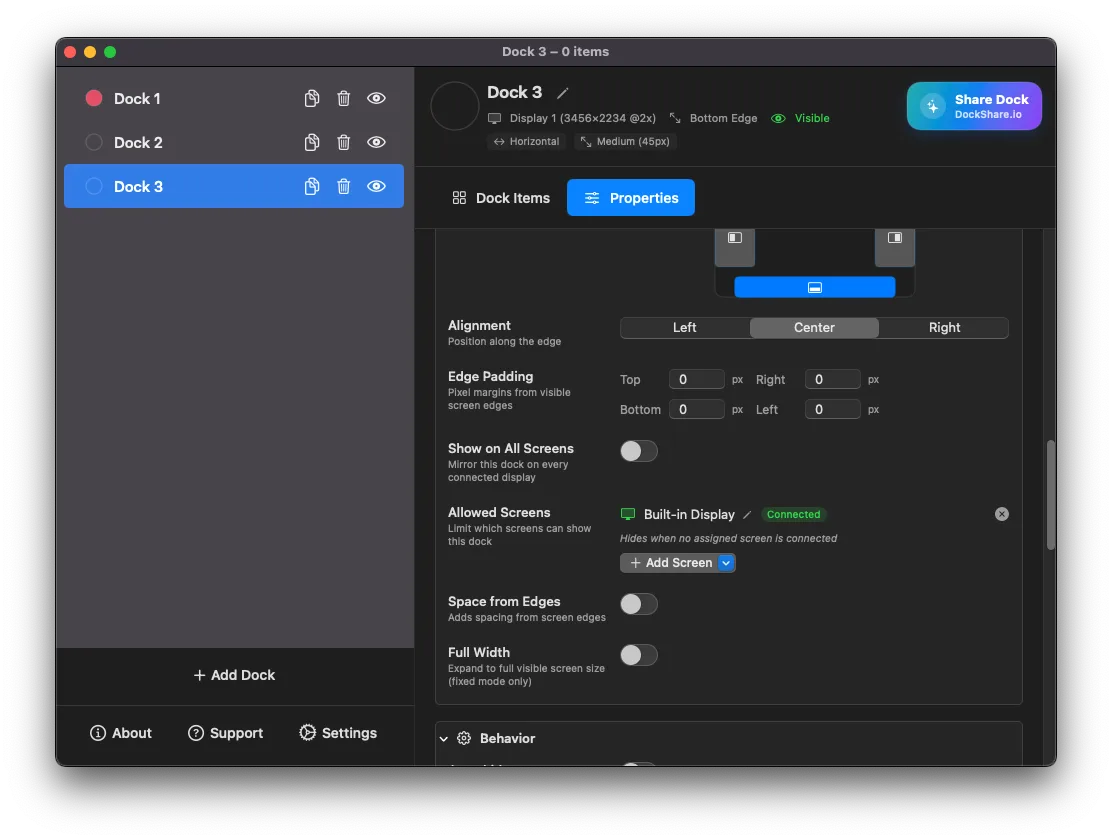This screenshot has height=840, width=1112.
Task: Switch to the Properties tab
Action: [630, 198]
